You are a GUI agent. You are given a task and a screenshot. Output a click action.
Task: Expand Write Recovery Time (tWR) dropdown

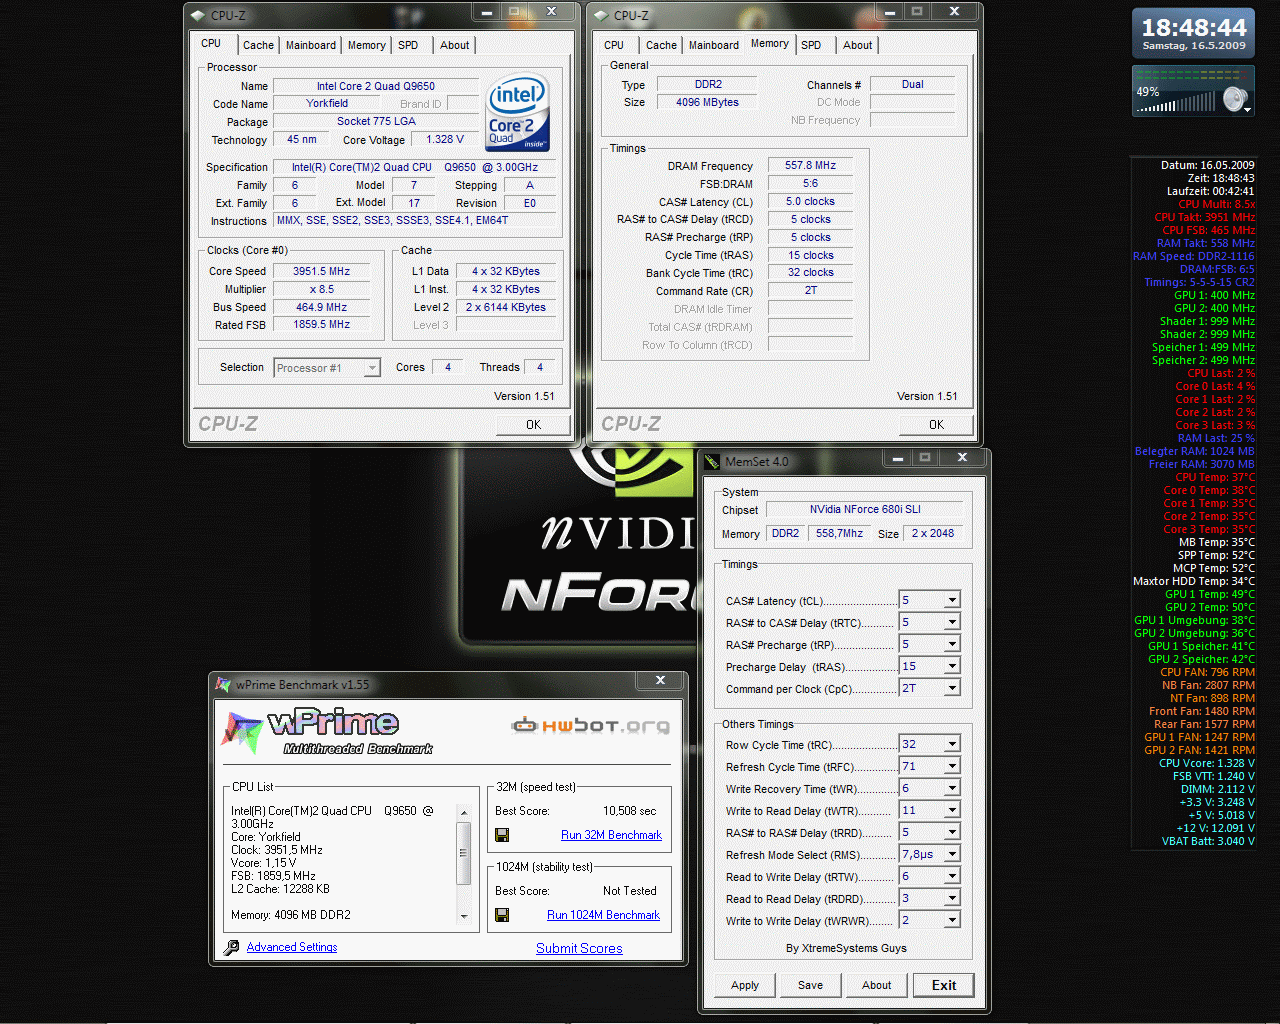click(x=952, y=788)
